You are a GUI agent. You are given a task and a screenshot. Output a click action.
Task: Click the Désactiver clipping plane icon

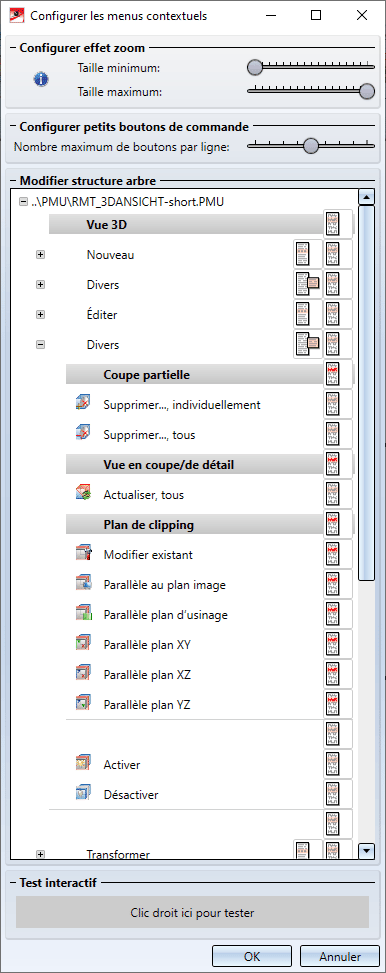(83, 794)
